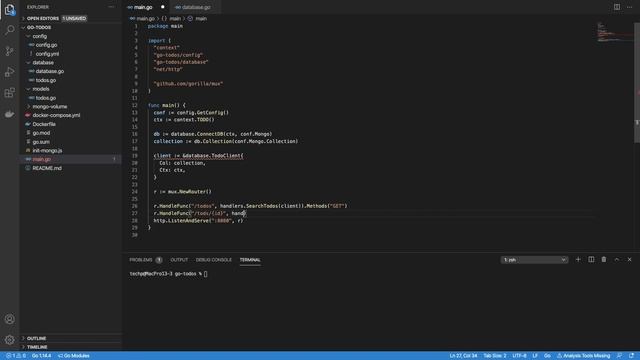Open database.go in the explorer
Screen dimensions: 640x360
pos(49,71)
